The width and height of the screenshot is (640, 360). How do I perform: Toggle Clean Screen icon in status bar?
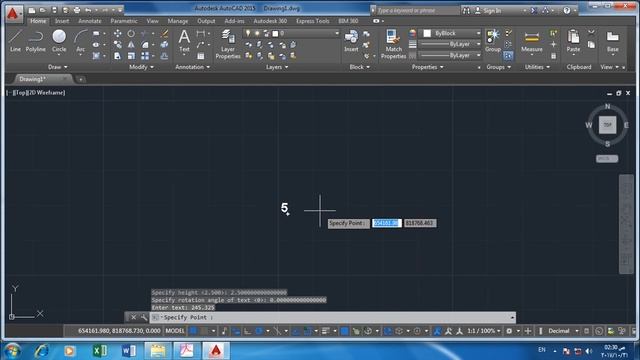click(x=633, y=331)
